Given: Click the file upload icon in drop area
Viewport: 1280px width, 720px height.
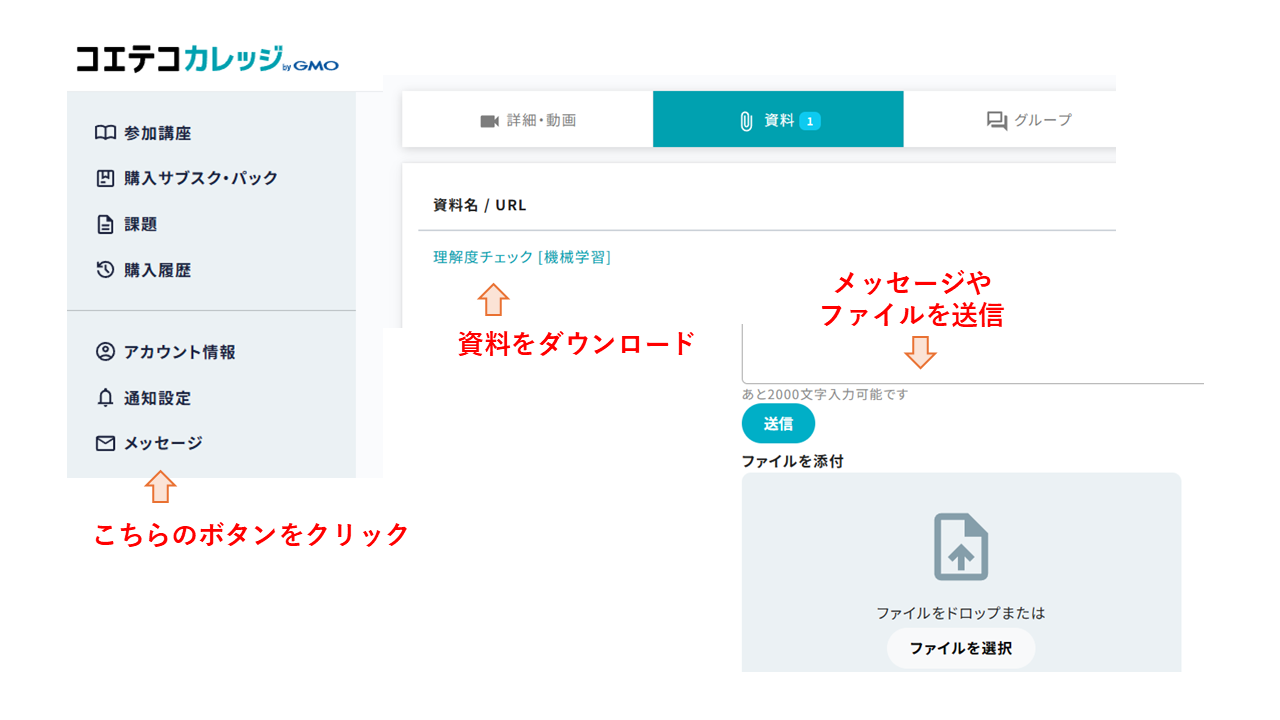Looking at the screenshot, I should (x=960, y=547).
